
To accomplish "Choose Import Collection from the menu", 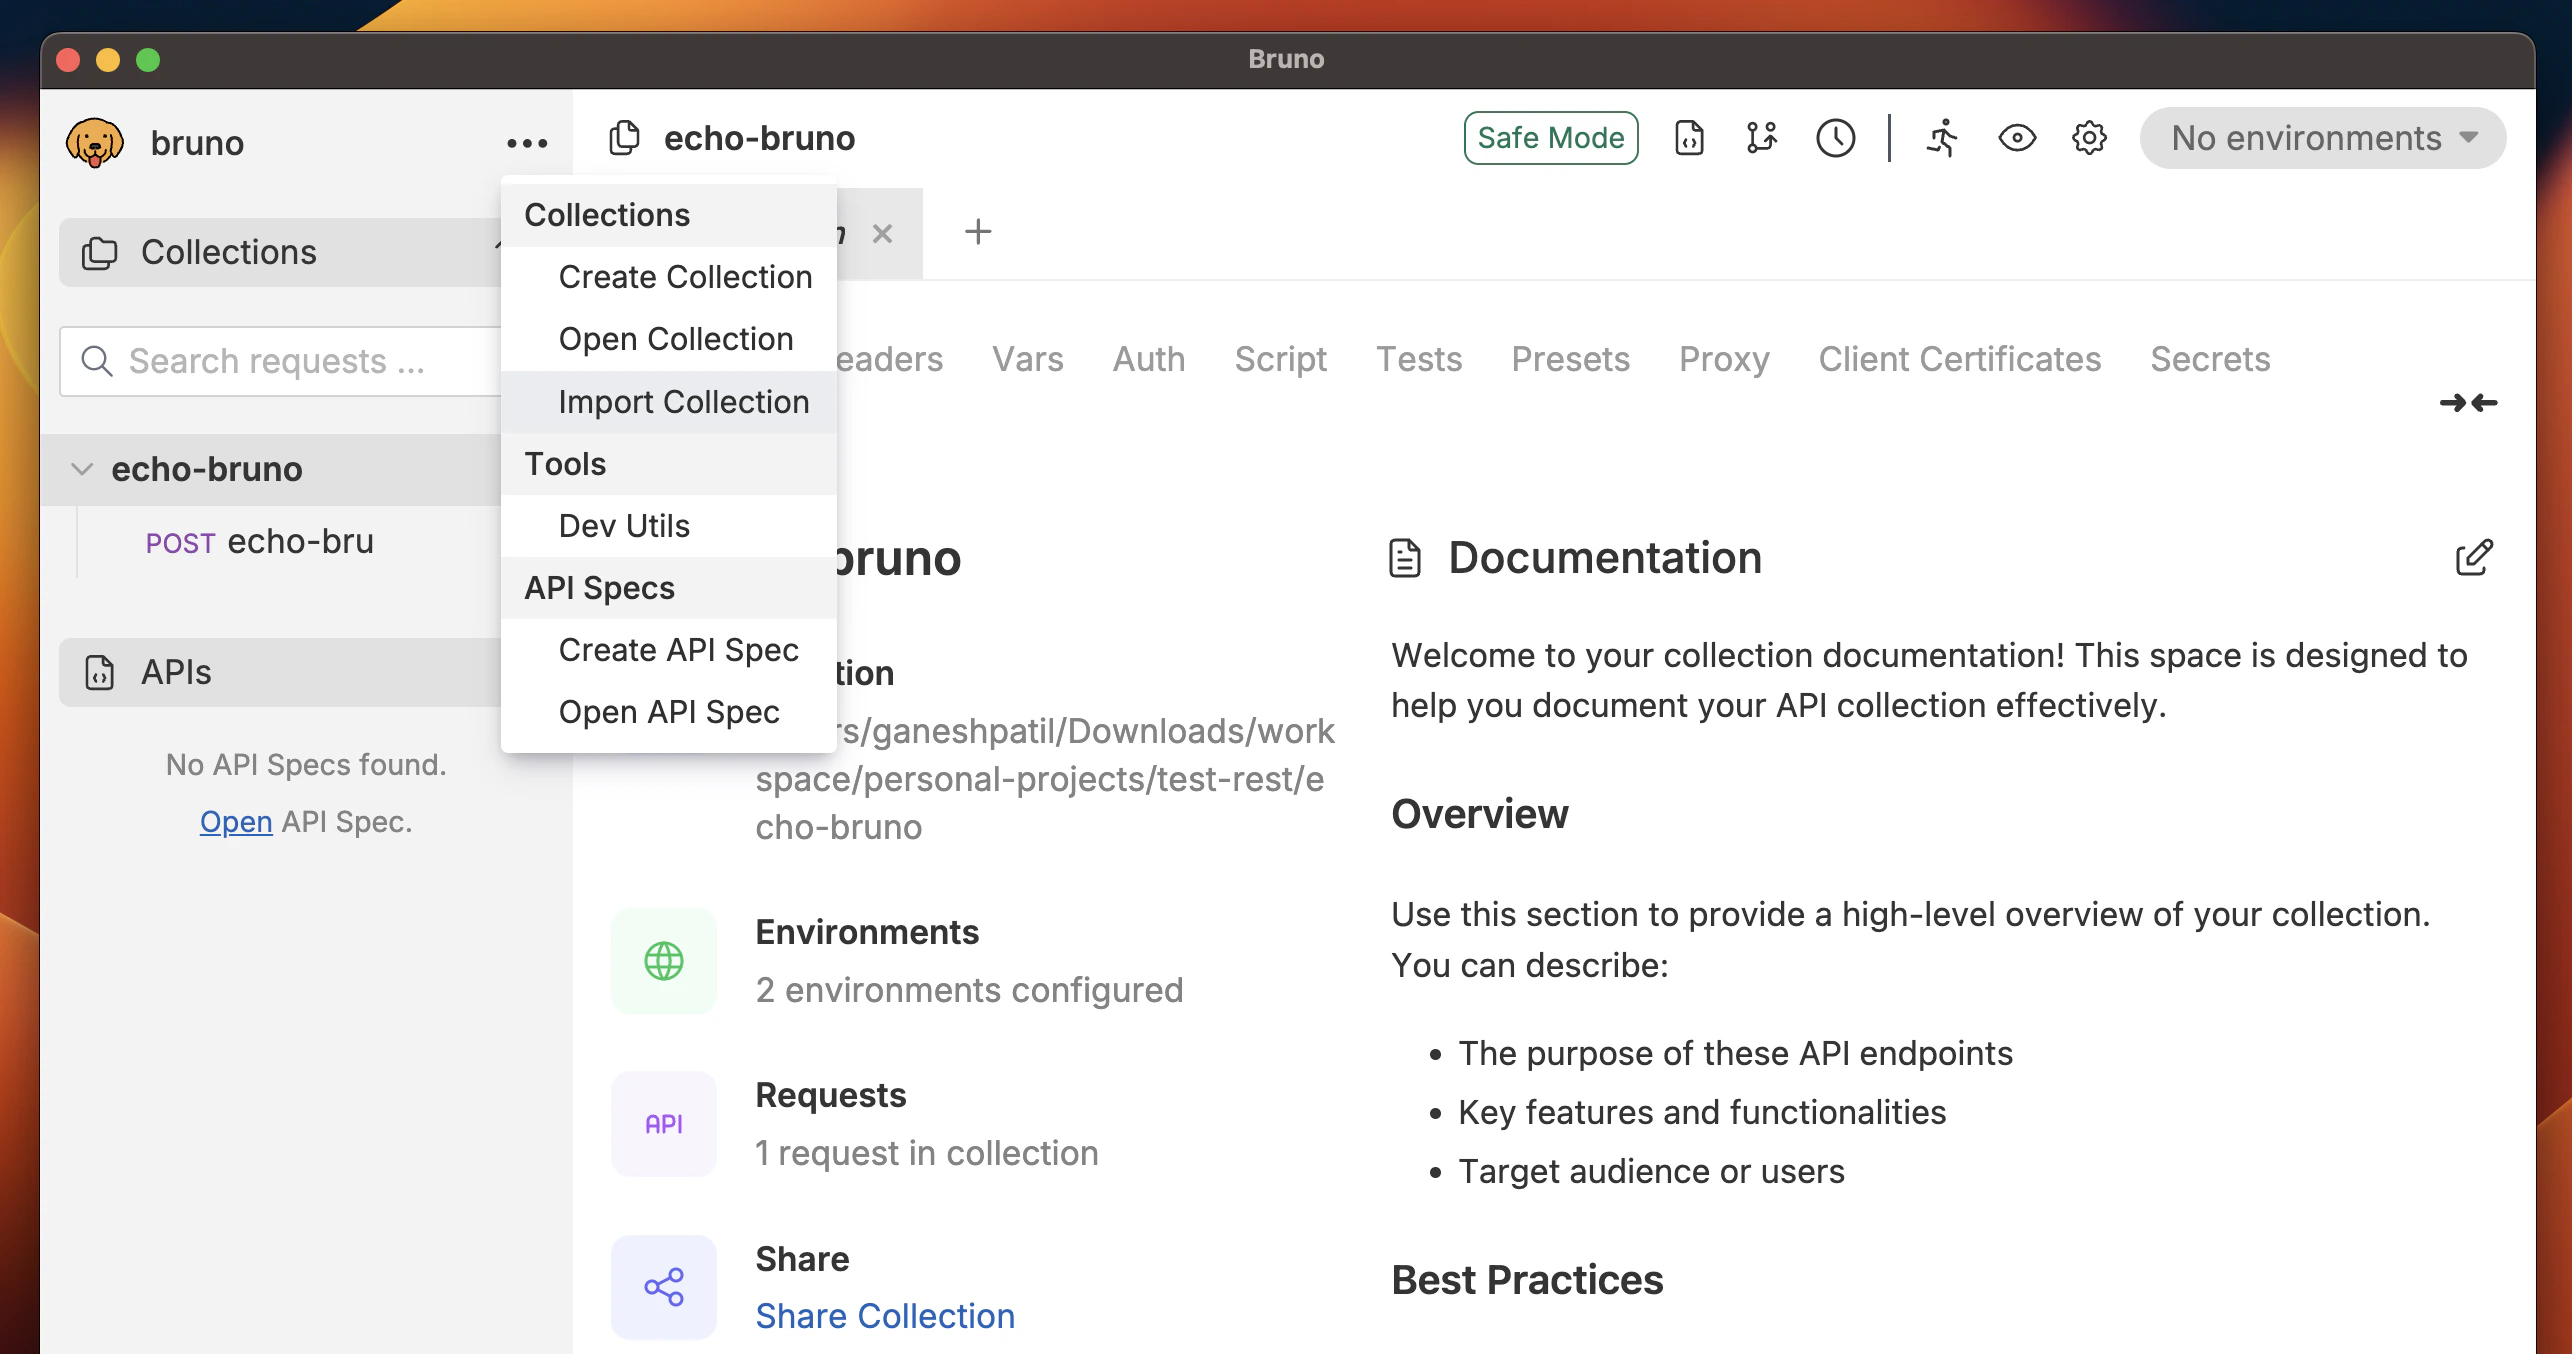I will click(x=683, y=402).
